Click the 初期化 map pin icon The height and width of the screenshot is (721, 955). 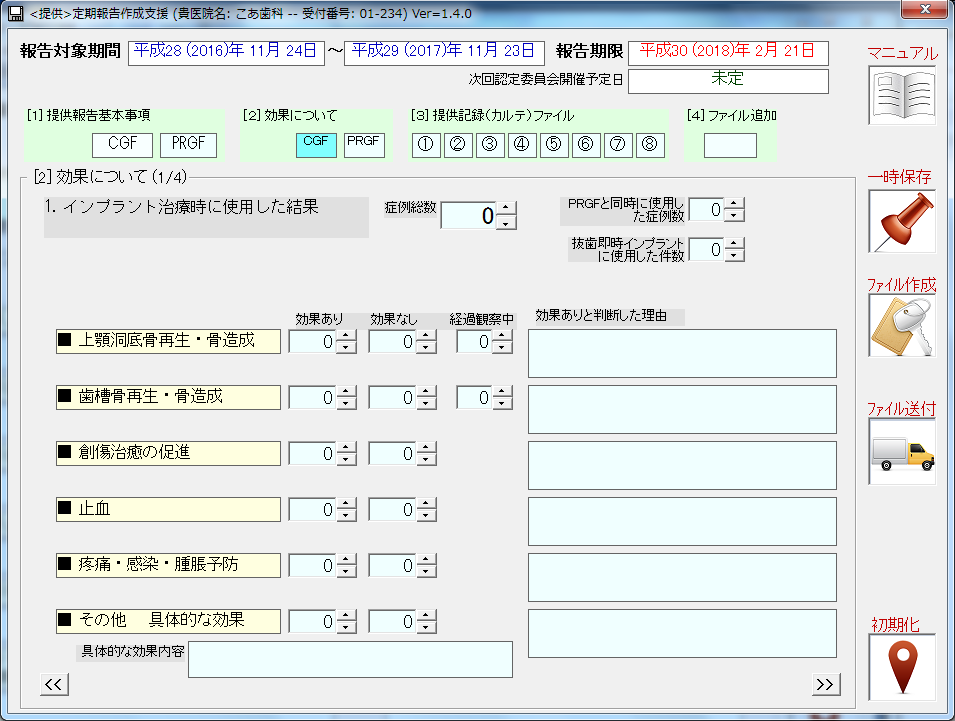click(901, 666)
